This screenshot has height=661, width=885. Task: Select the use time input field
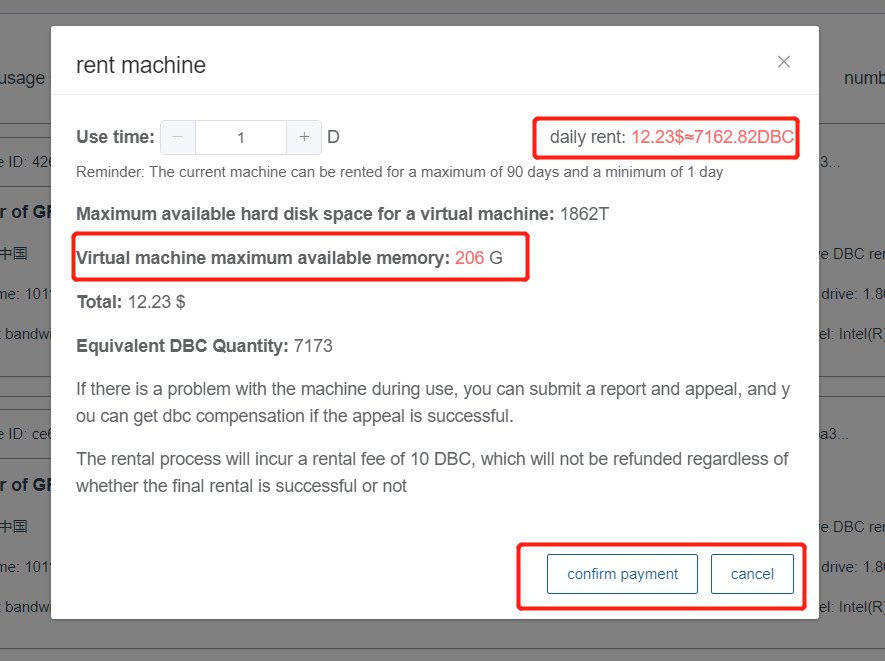click(240, 137)
